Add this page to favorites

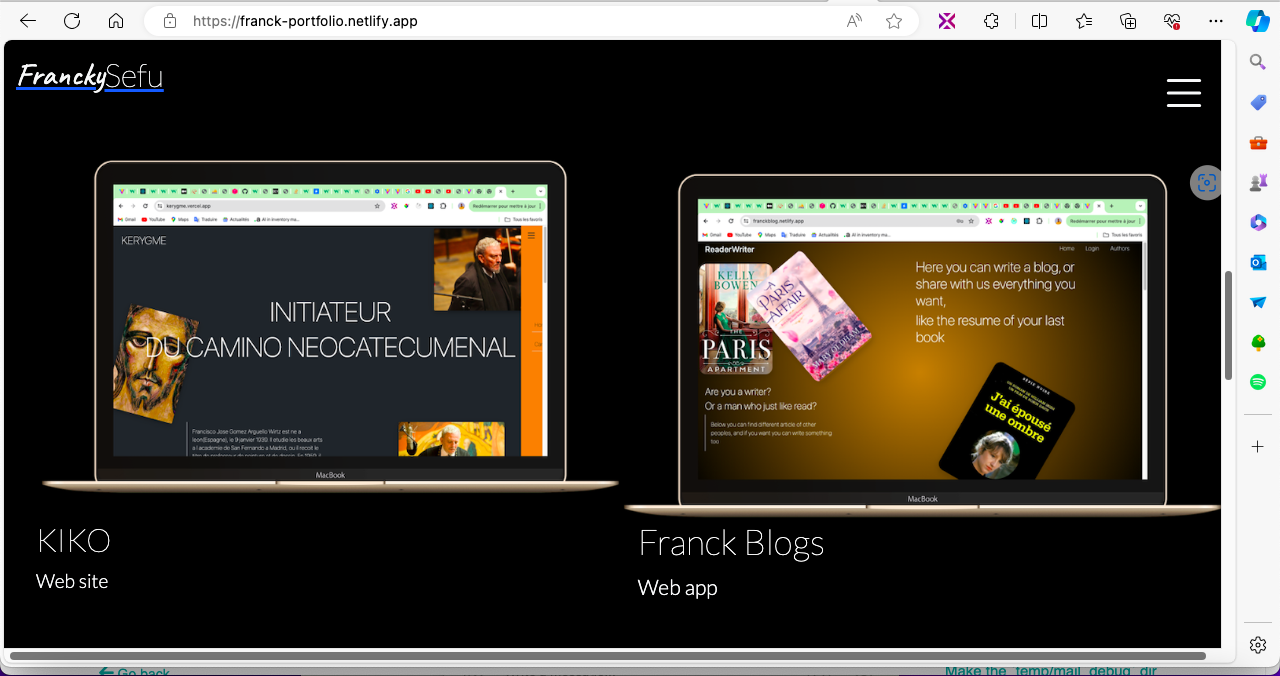[x=894, y=21]
